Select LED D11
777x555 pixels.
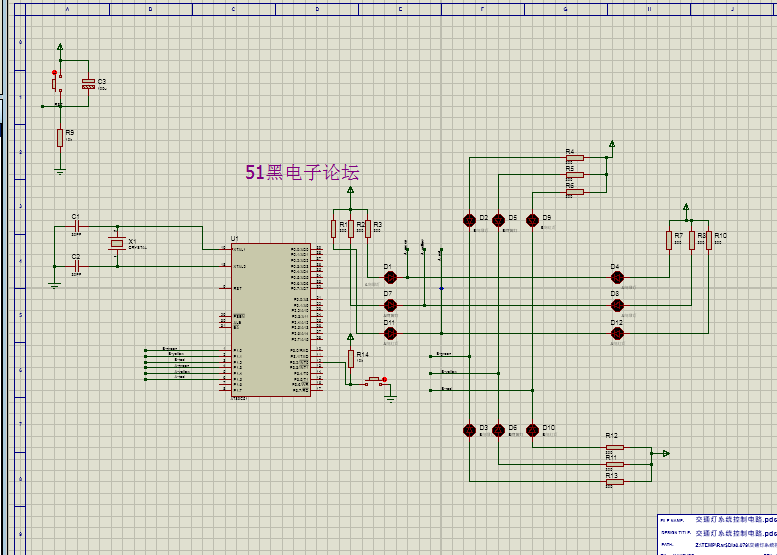click(x=390, y=333)
